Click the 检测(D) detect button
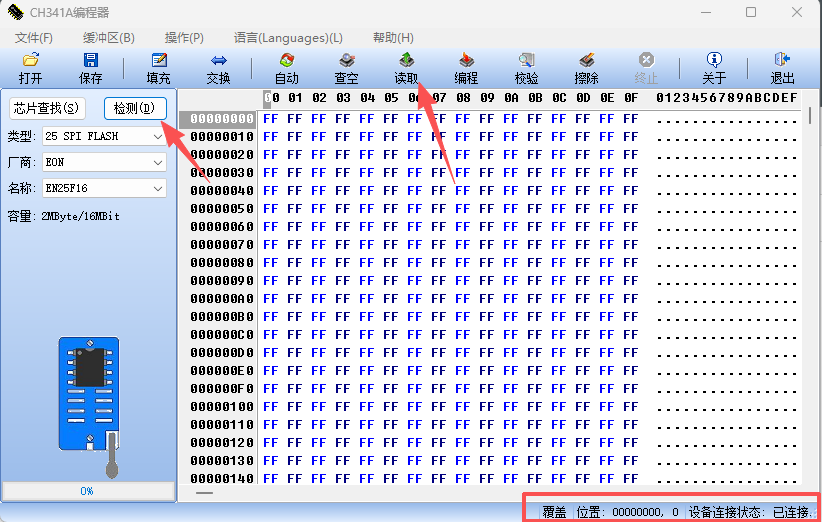The image size is (822, 522). (x=135, y=108)
